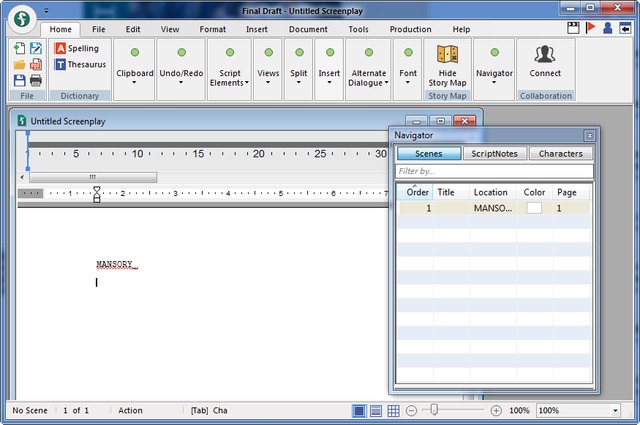Click the scene color swatch in Navigator
The height and width of the screenshot is (425, 640).
[534, 208]
